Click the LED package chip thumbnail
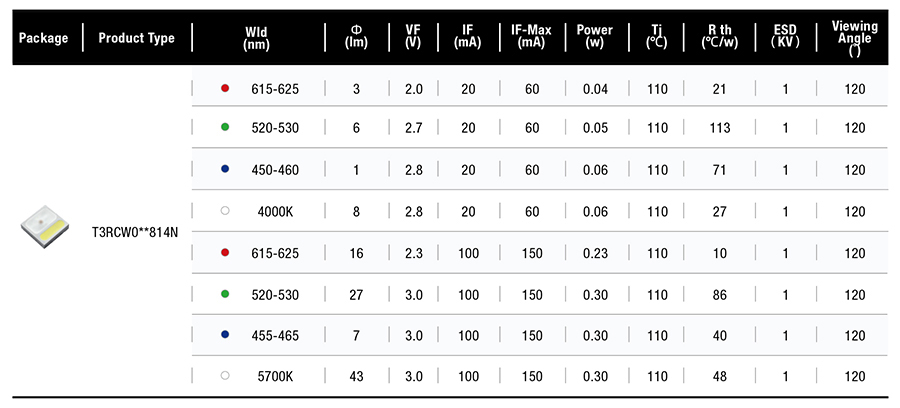Image resolution: width=900 pixels, height=408 pixels. 46,229
